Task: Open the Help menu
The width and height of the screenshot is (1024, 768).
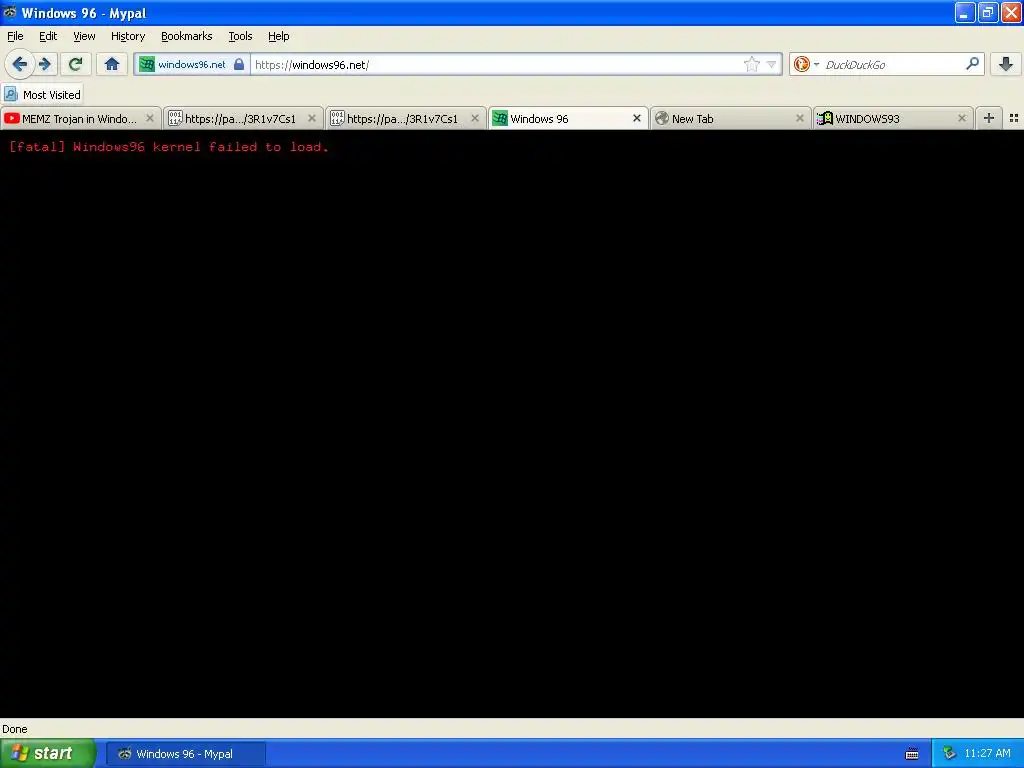Action: click(279, 37)
